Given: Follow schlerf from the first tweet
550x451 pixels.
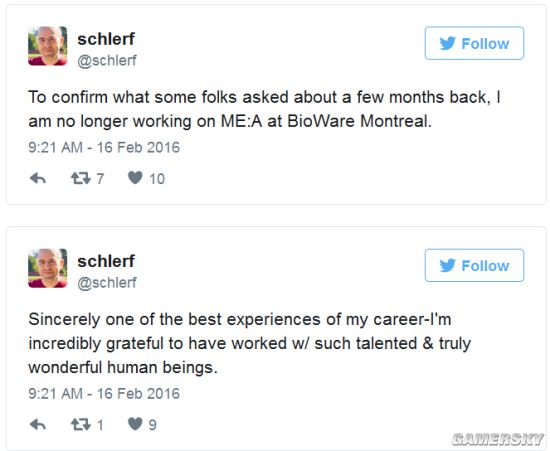Looking at the screenshot, I should [x=474, y=43].
